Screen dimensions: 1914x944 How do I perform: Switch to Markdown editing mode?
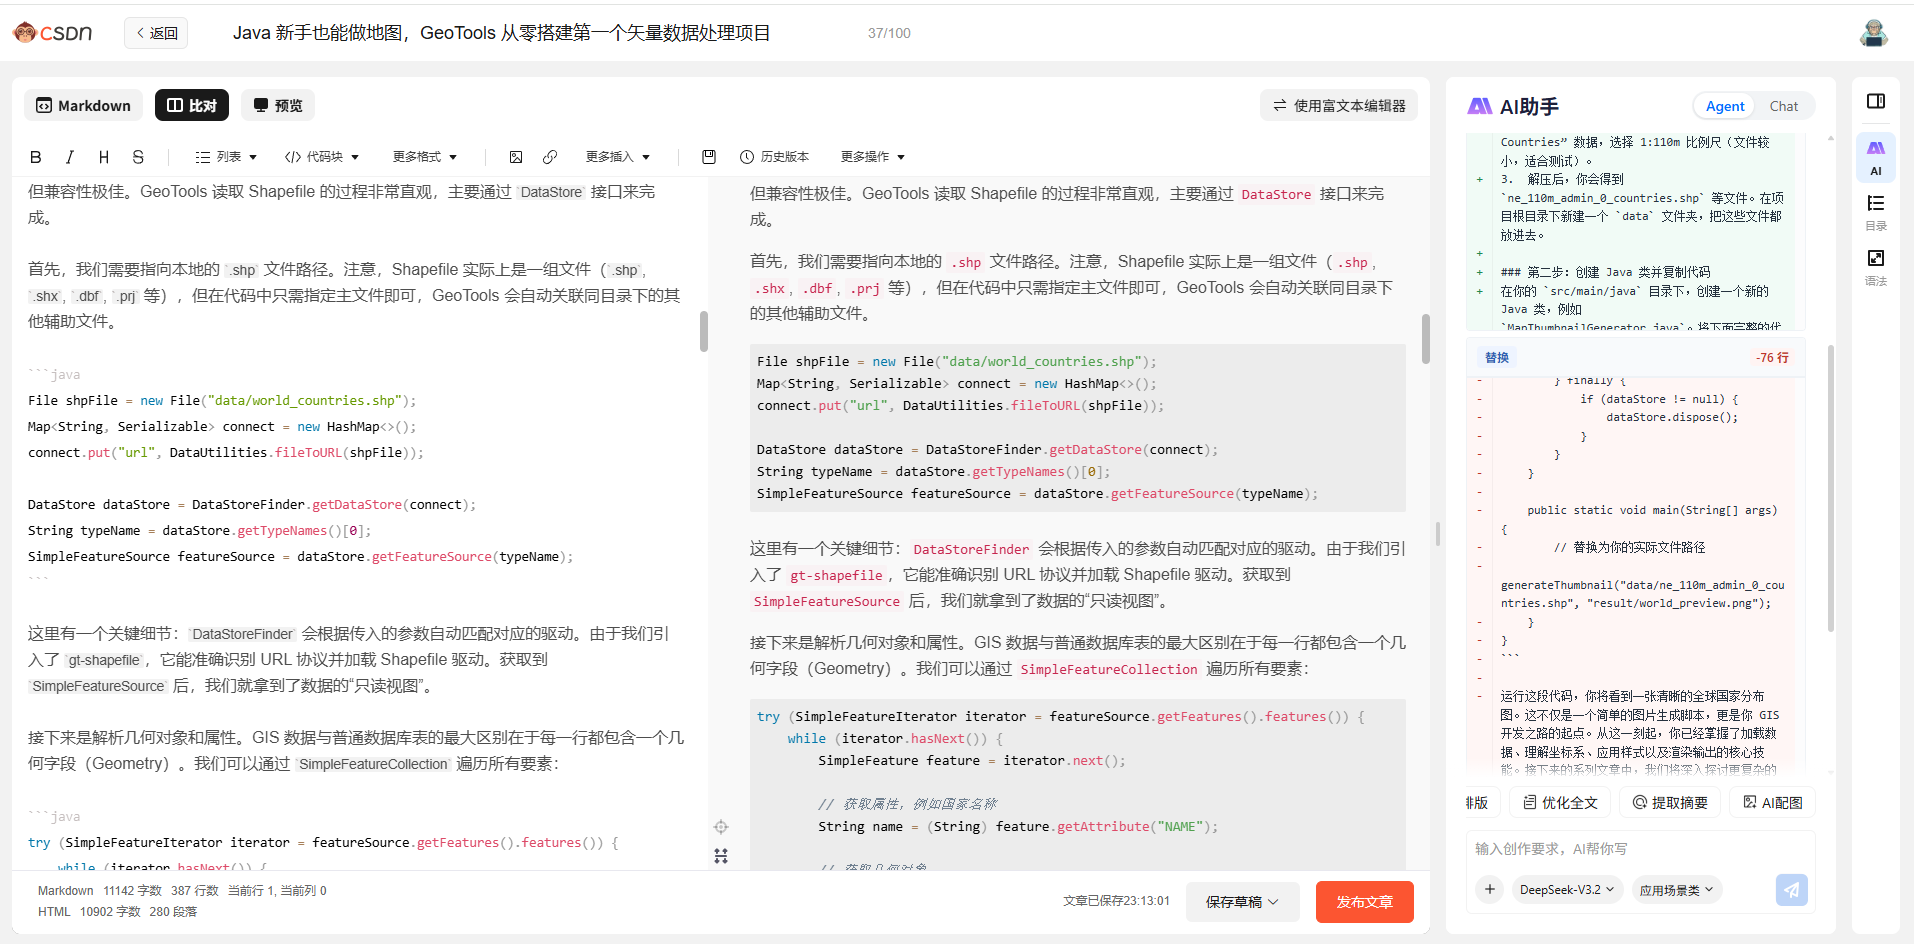pyautogui.click(x=84, y=105)
